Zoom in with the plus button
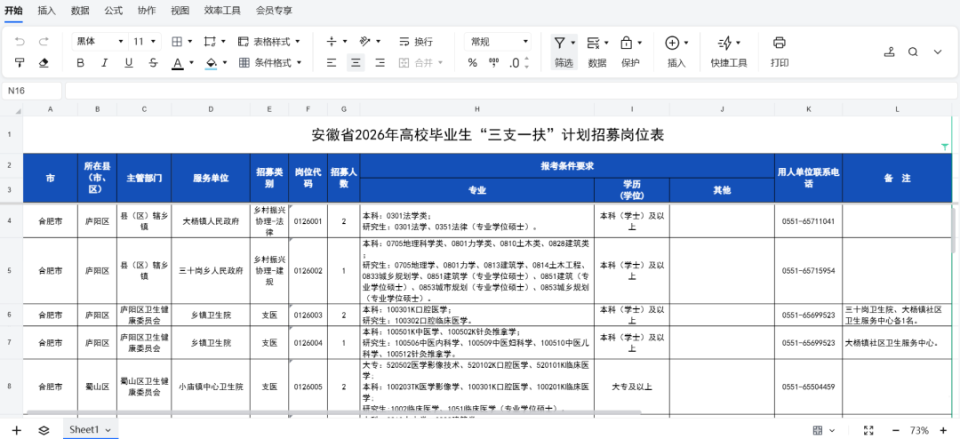Screen dimensions: 960x439 click(943, 430)
